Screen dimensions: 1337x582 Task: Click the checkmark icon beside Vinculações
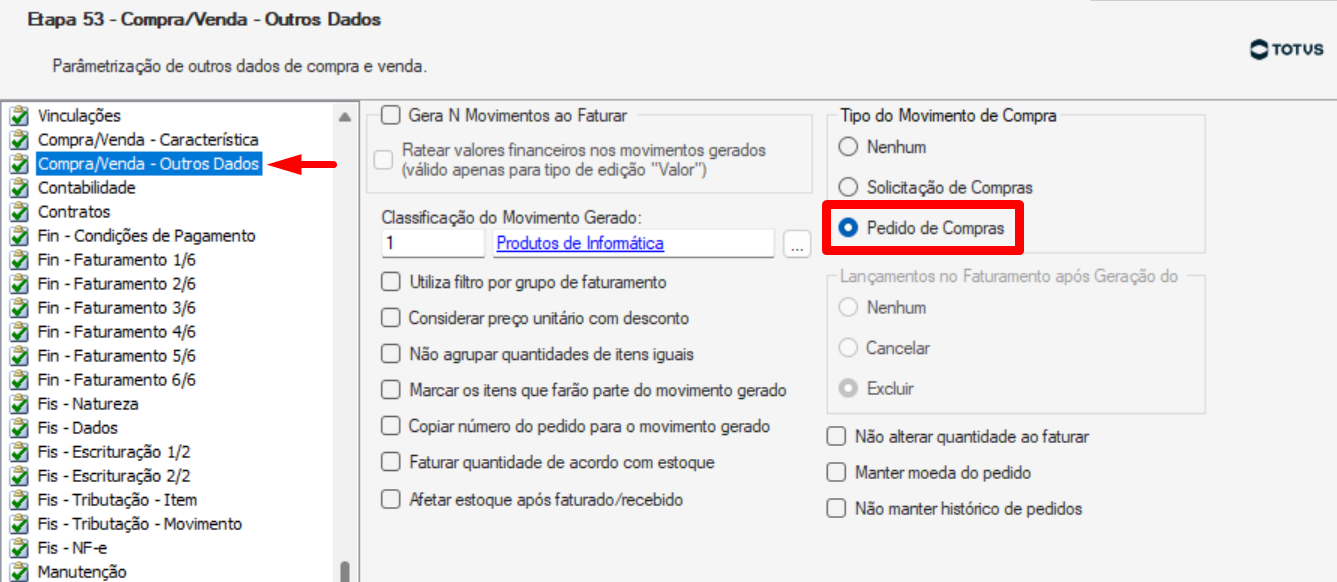pyautogui.click(x=19, y=116)
